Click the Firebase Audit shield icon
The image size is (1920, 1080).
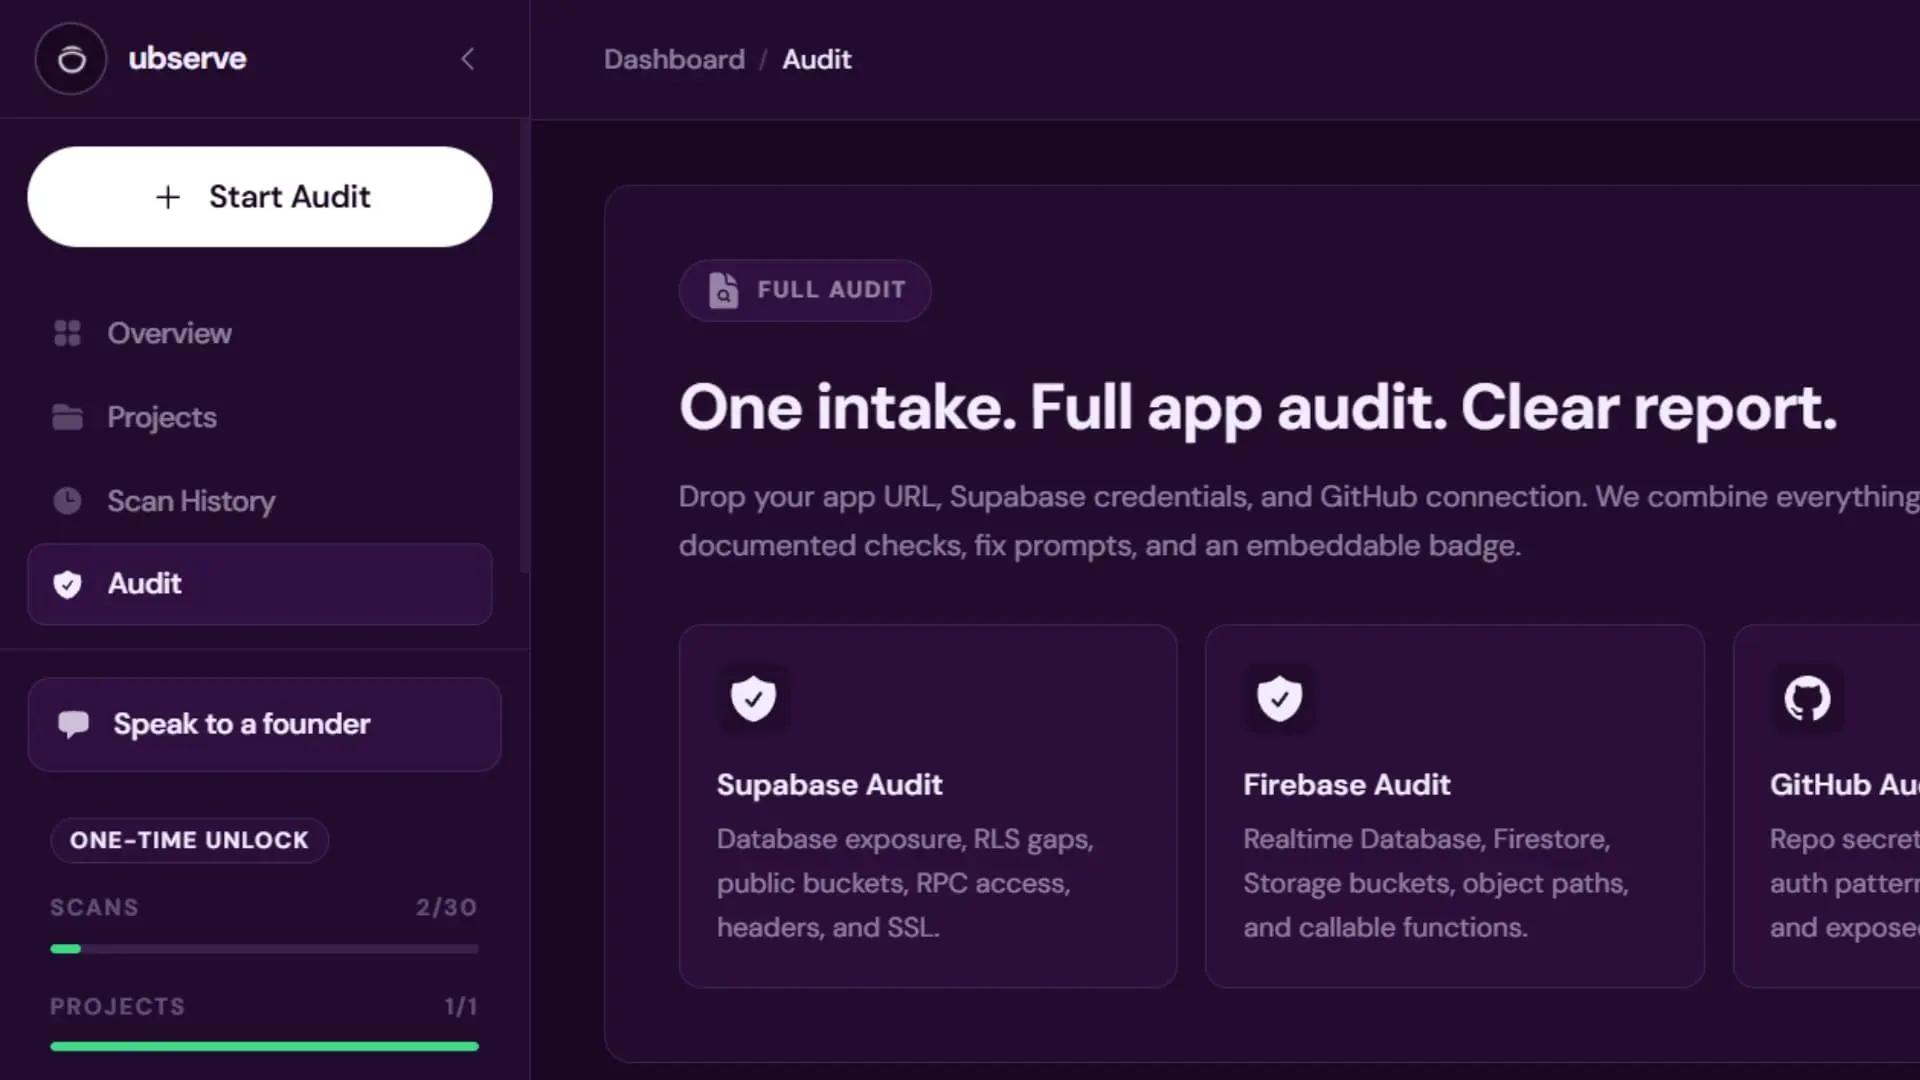click(x=1279, y=698)
